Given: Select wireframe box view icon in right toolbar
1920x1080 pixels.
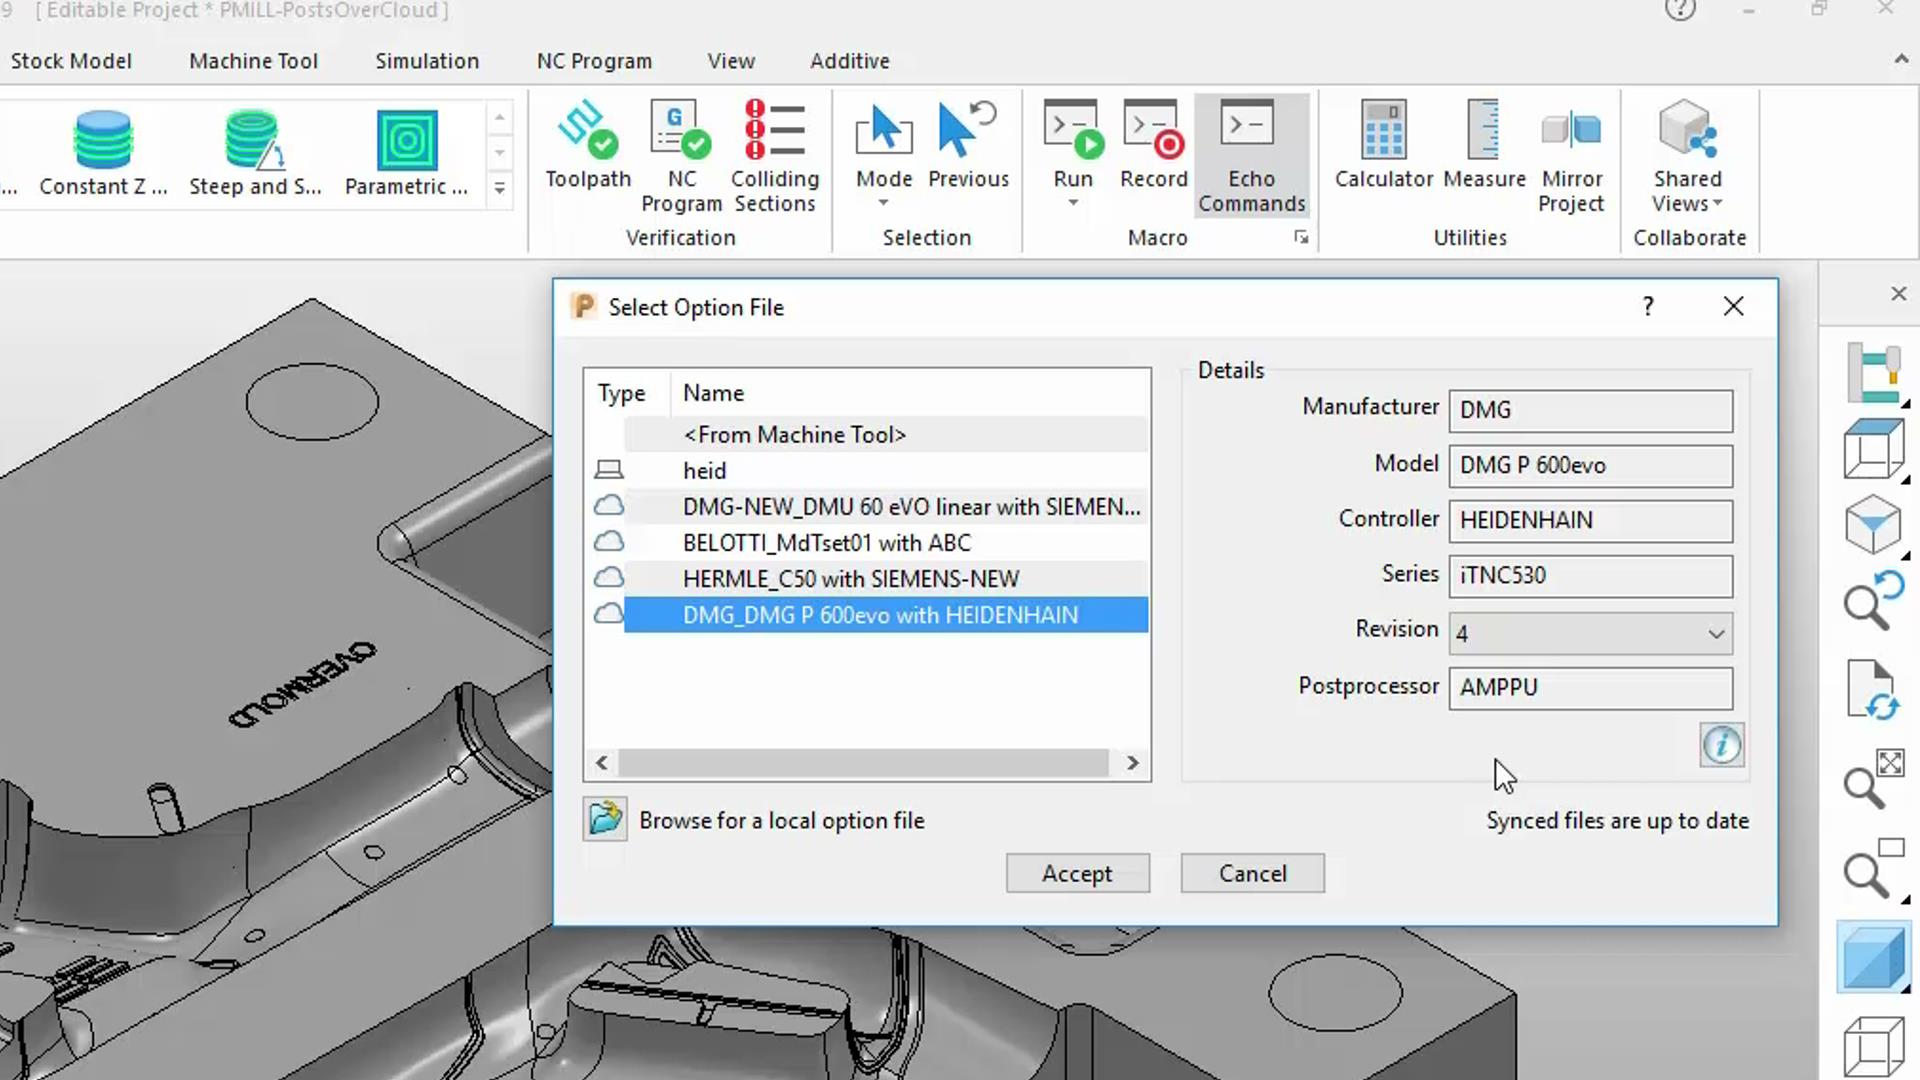Looking at the screenshot, I should click(1873, 448).
